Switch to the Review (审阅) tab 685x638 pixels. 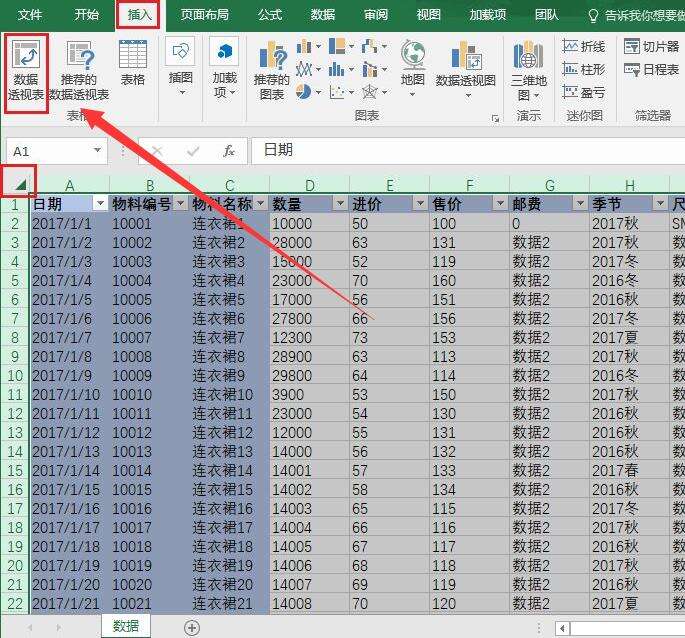coord(376,15)
